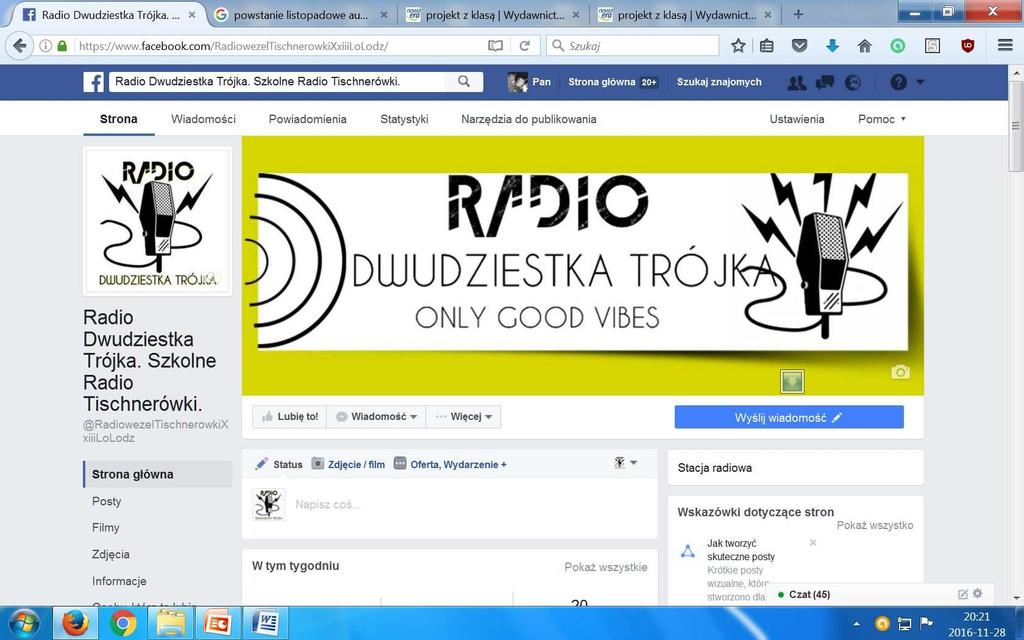Open Filmy in the sidebar

click(106, 528)
